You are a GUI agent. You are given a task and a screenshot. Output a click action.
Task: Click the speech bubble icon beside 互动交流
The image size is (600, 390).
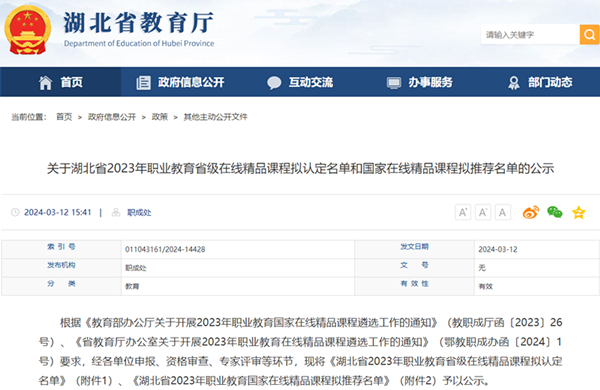click(x=274, y=83)
